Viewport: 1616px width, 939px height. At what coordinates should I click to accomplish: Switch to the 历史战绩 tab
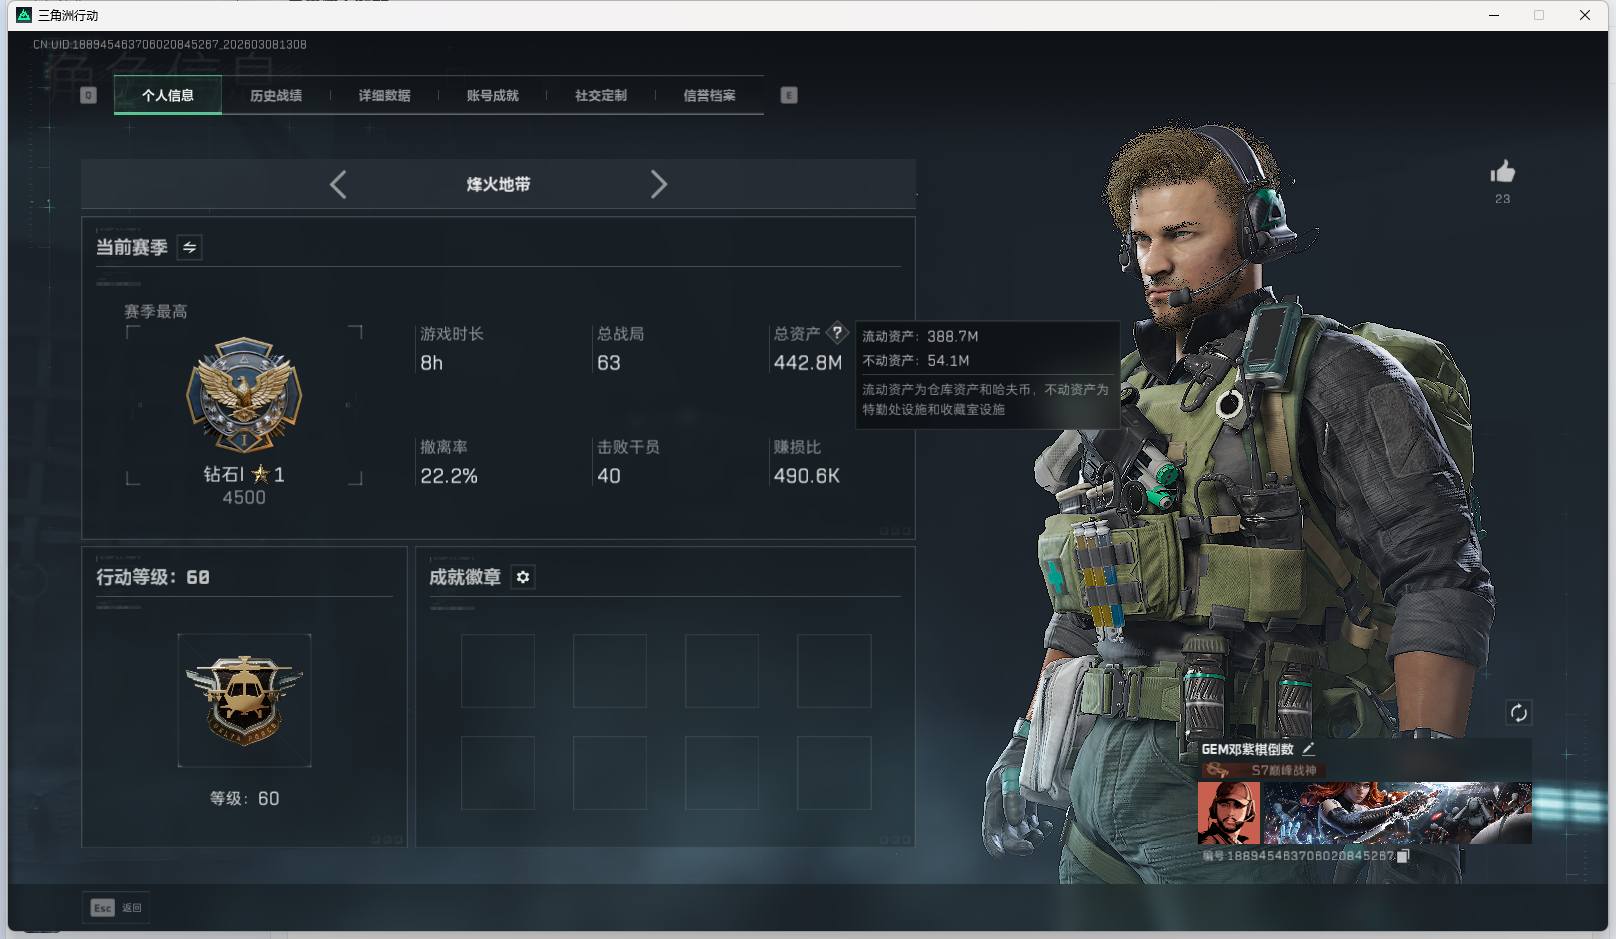click(277, 95)
